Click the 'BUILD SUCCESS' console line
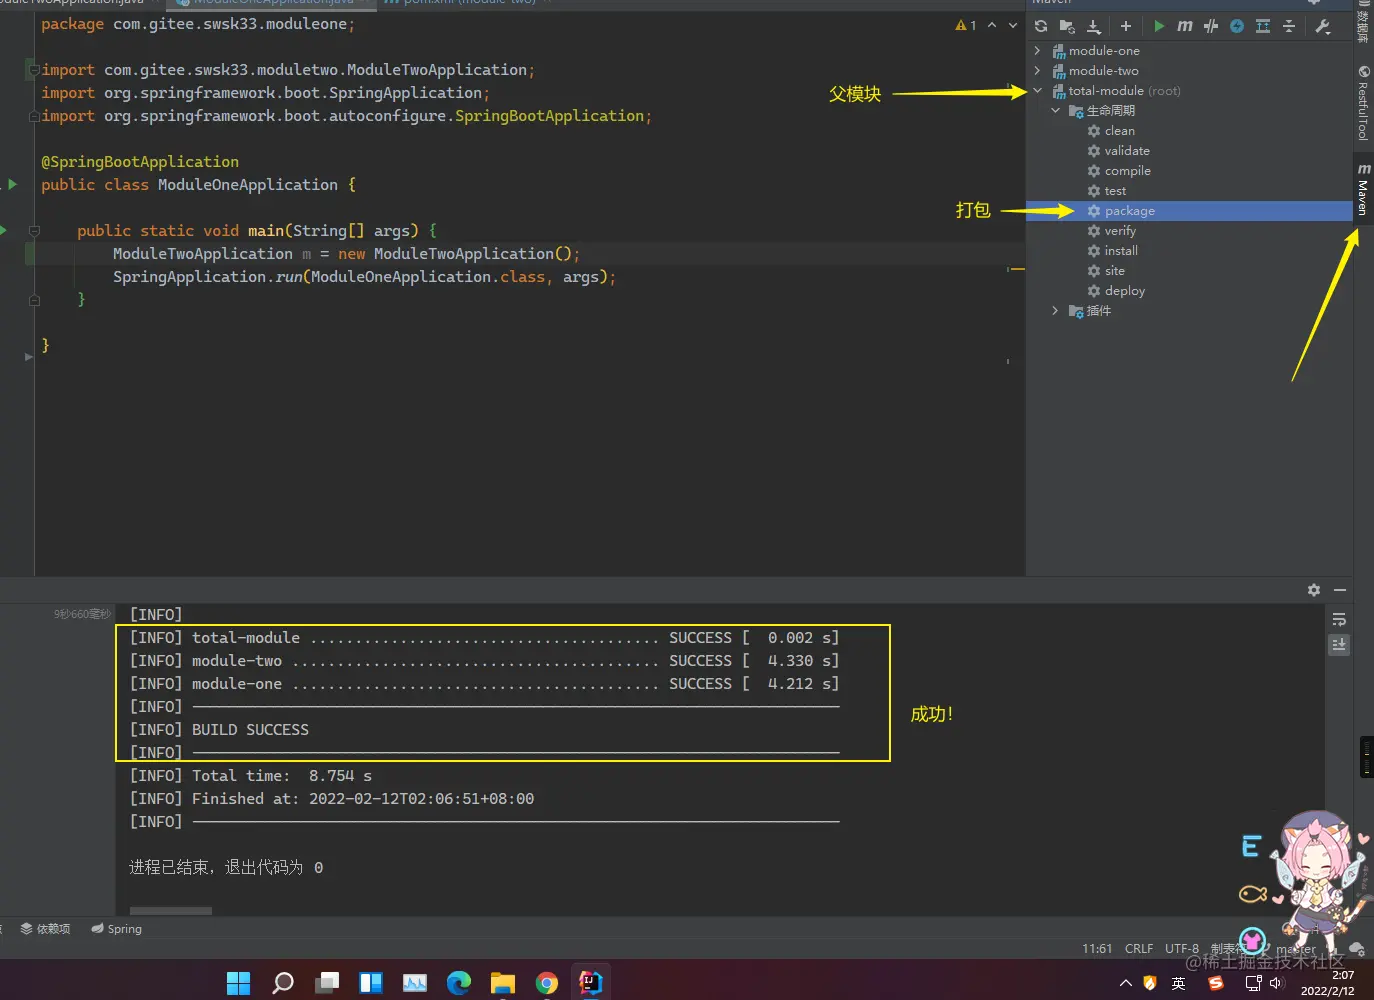Screen dimensions: 1374x1000 (250, 730)
